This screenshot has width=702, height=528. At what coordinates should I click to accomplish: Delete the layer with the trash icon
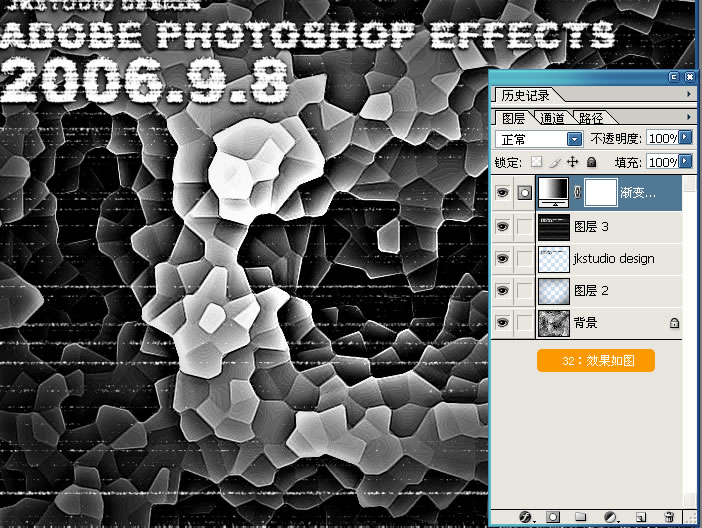(x=669, y=517)
